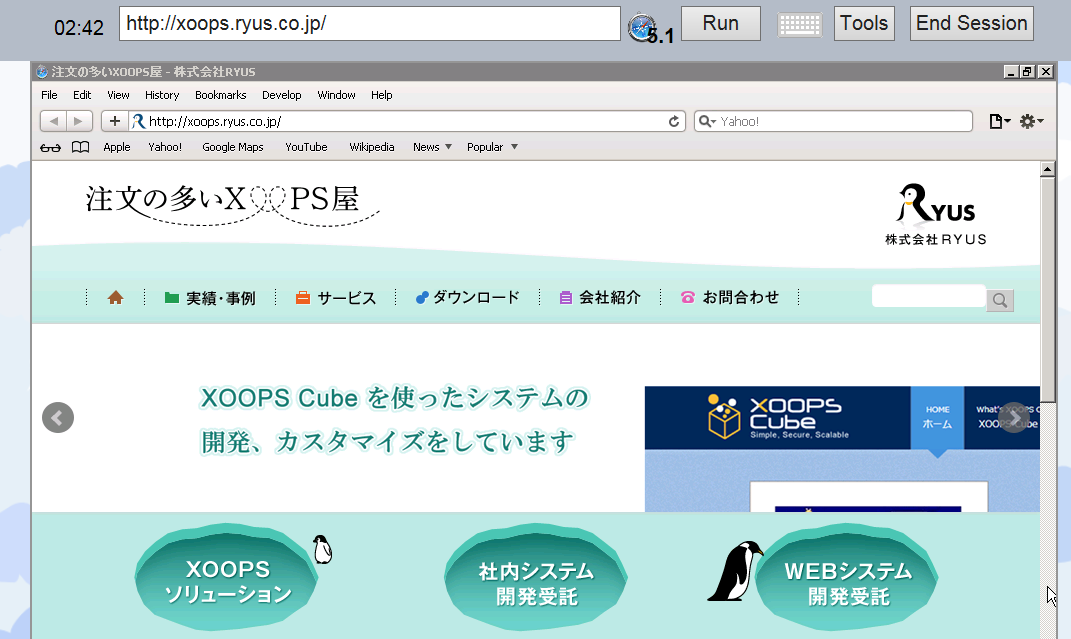Open the Help menu

coord(382,96)
